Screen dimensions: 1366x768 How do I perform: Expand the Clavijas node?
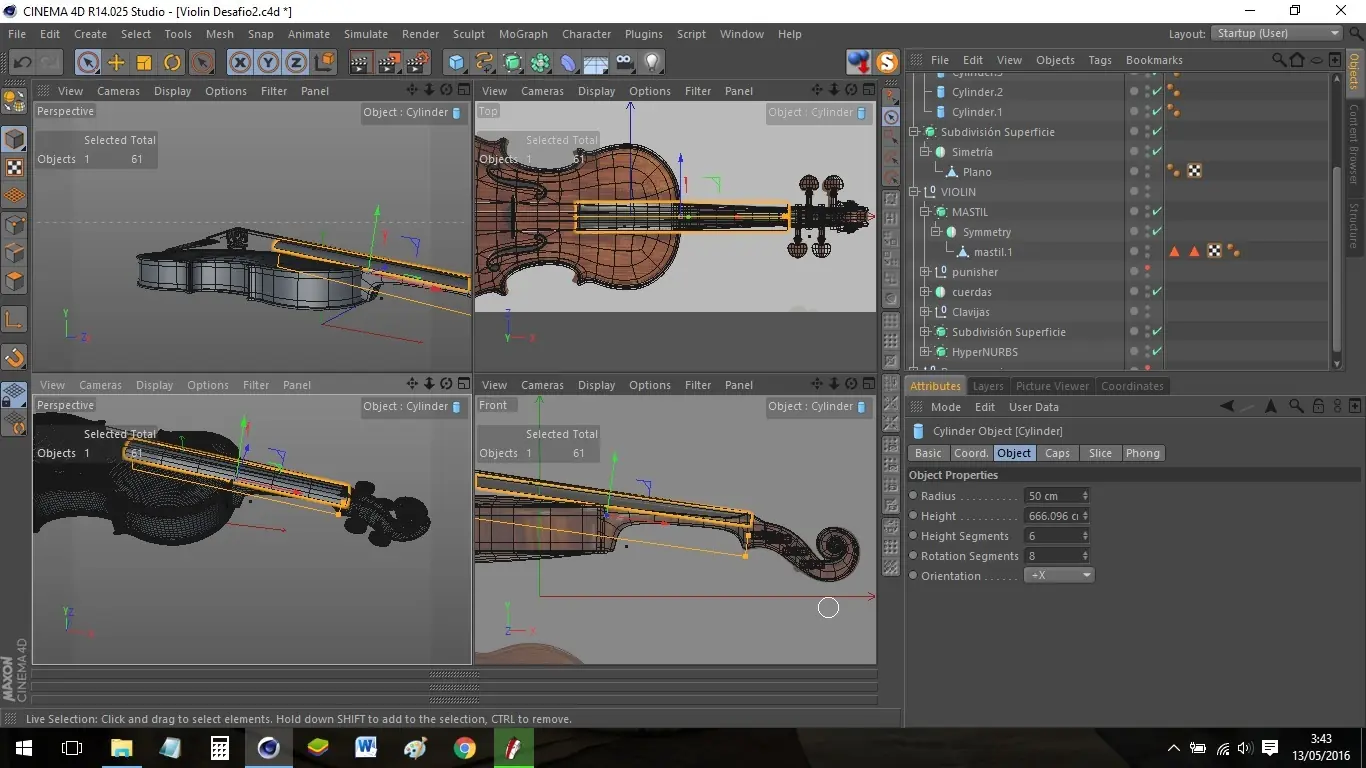point(925,312)
